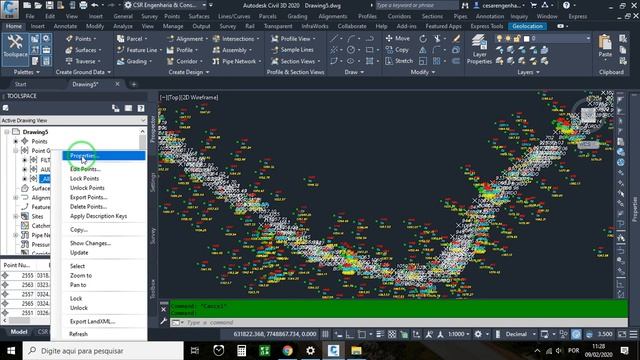The image size is (640, 360).
Task: Open the Alignment dropdown
Action: coord(187,39)
